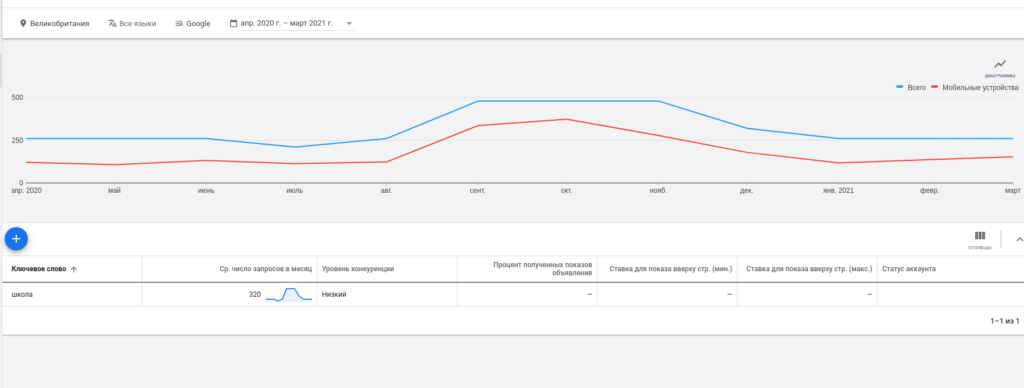Select the школа keyword row
1024x388 pixels.
pos(512,295)
